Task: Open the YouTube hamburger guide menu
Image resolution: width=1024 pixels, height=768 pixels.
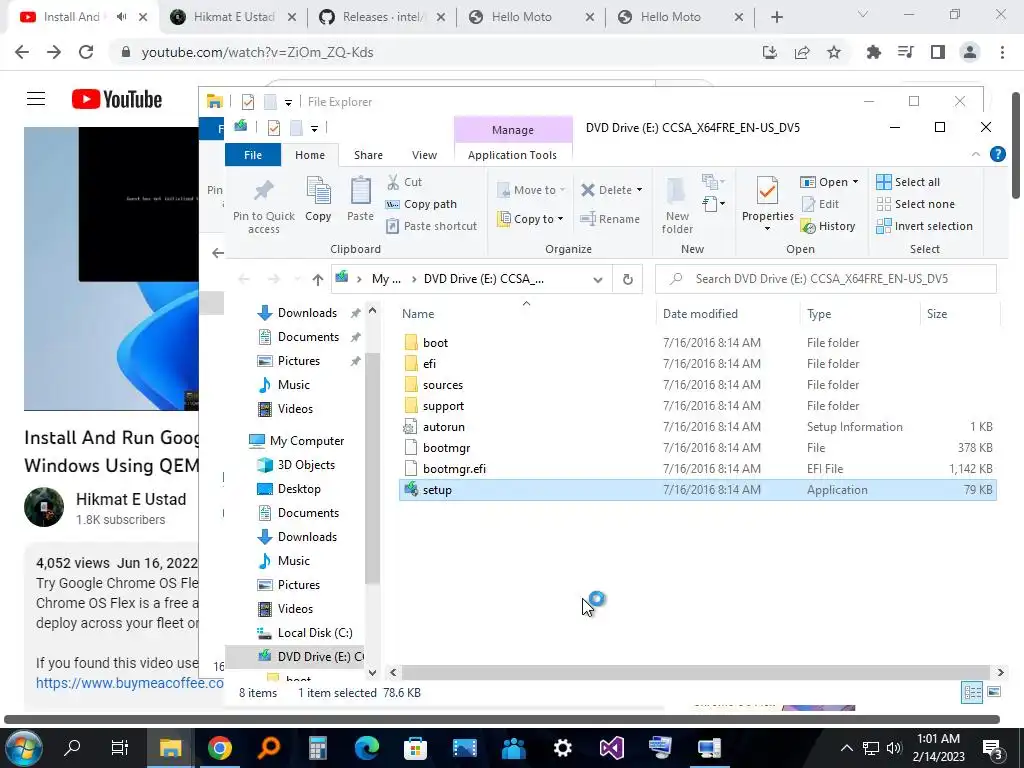Action: 36,99
